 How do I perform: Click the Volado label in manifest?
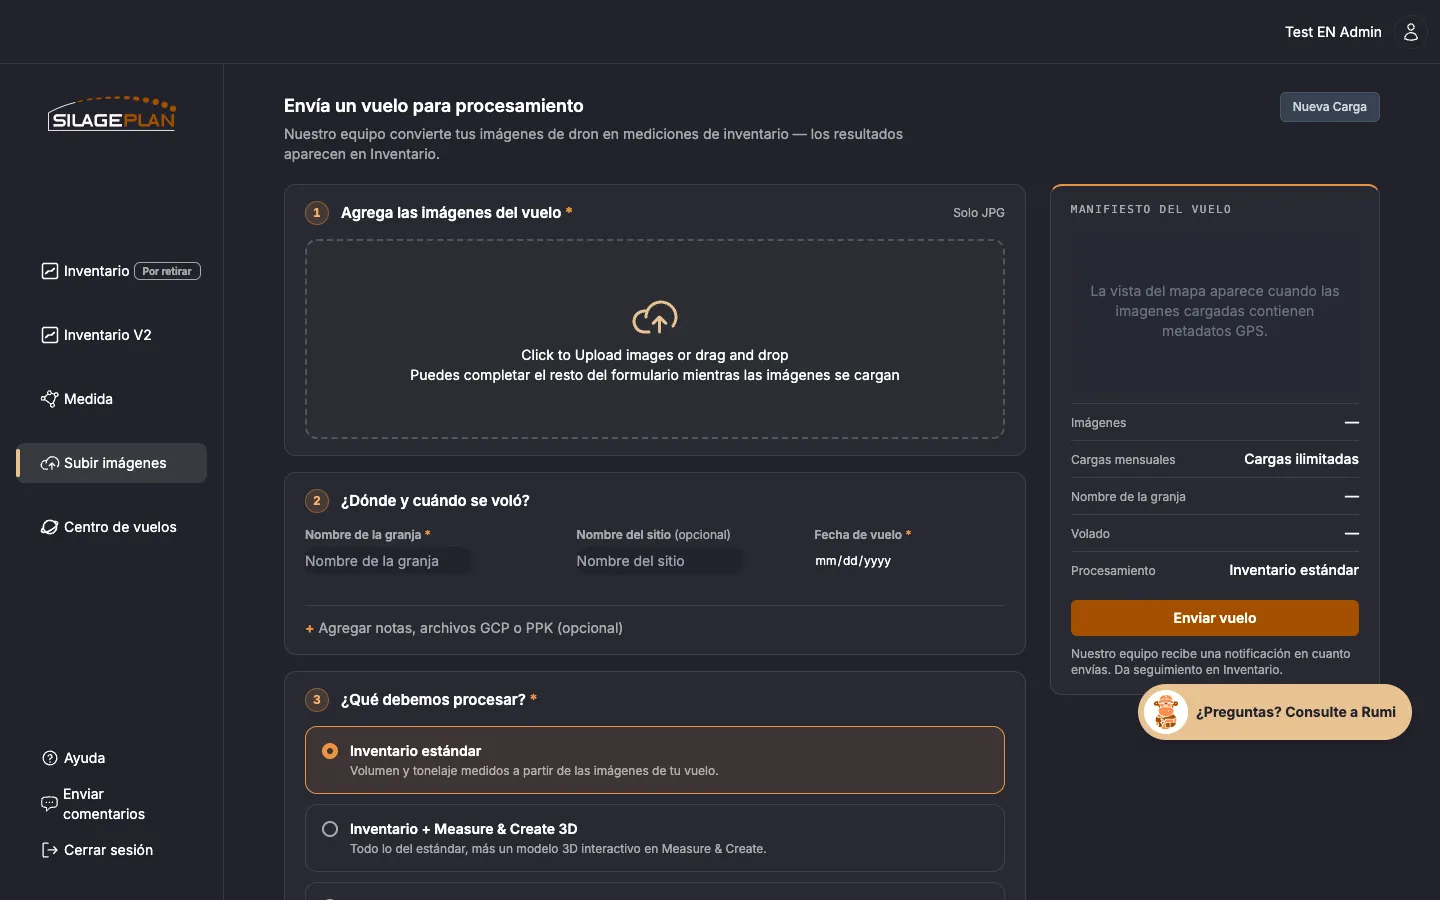point(1090,534)
